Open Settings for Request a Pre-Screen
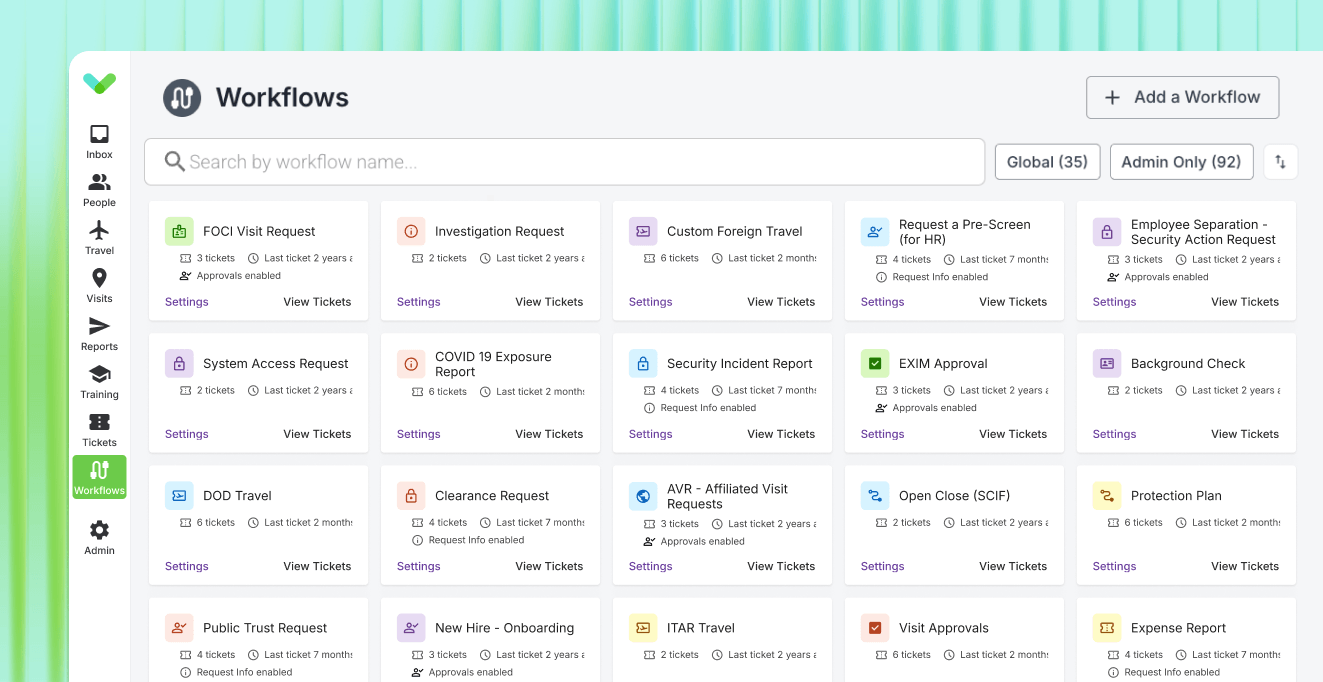The width and height of the screenshot is (1323, 682). [x=883, y=302]
